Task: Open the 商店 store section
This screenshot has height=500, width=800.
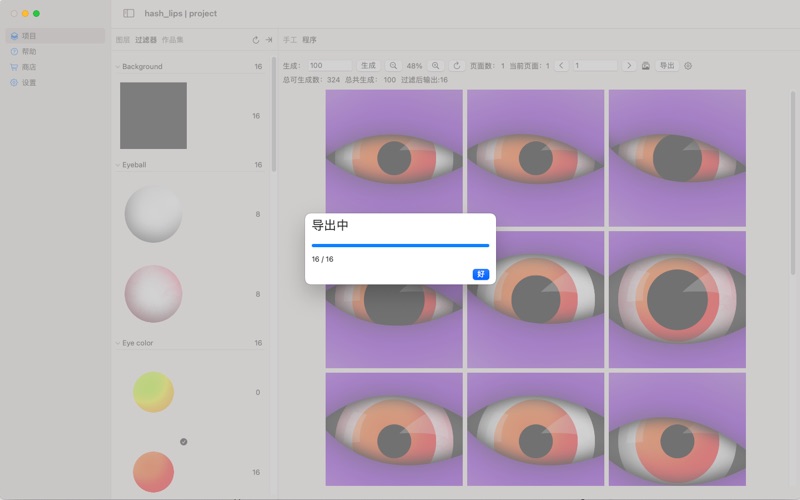Action: (x=29, y=67)
